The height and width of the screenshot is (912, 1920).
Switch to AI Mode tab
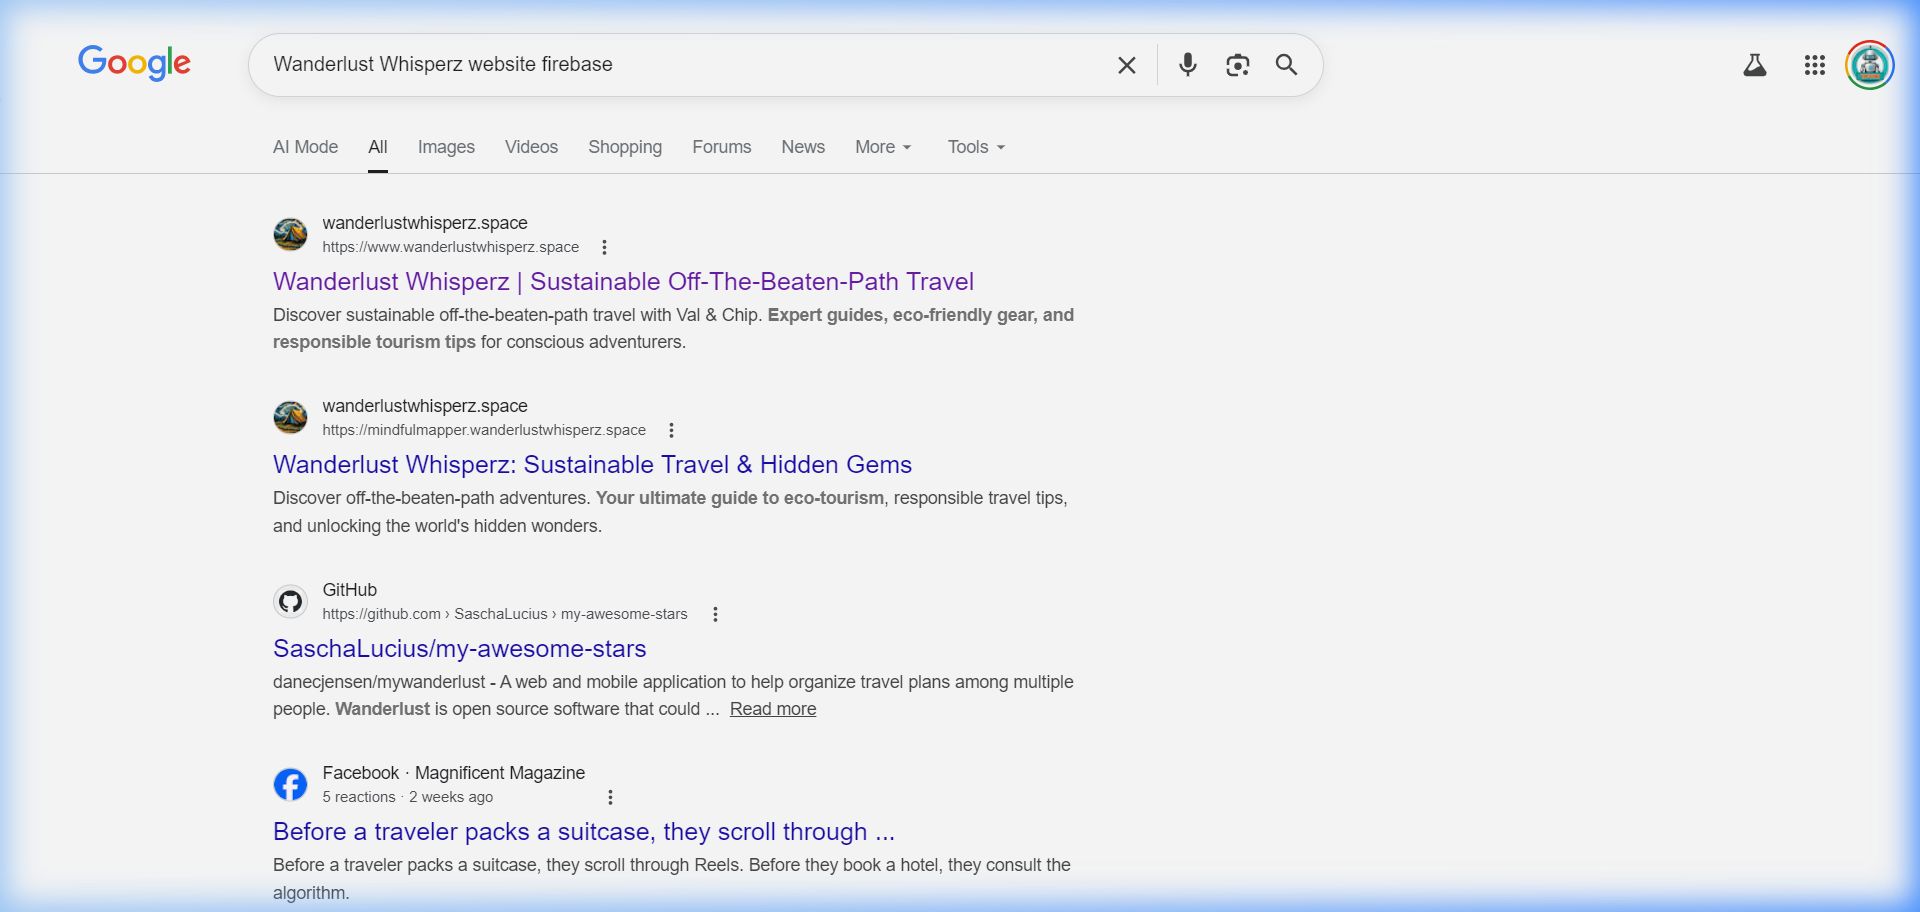[x=305, y=147]
